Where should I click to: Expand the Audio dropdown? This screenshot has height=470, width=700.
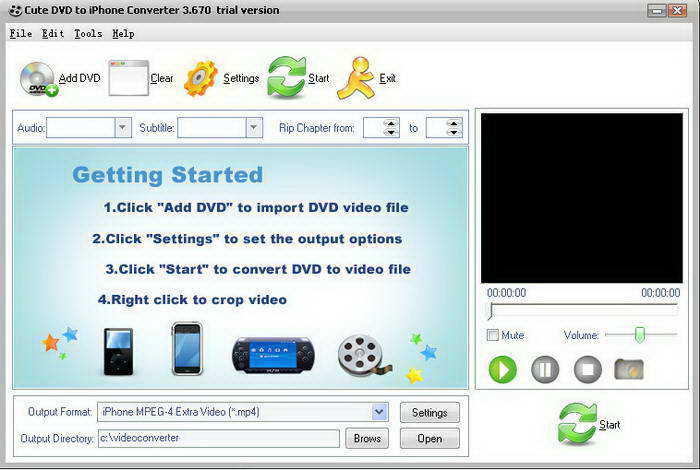[x=123, y=128]
